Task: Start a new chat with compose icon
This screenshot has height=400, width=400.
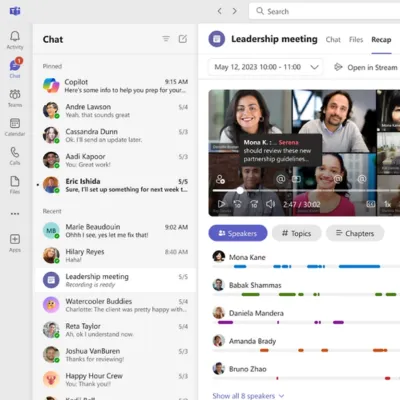Action: (x=183, y=39)
